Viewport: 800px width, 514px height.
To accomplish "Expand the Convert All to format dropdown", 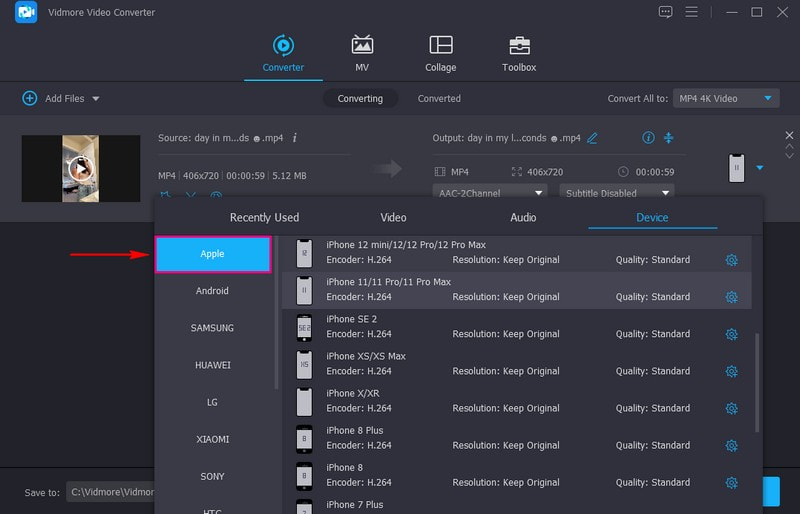I will tap(726, 98).
